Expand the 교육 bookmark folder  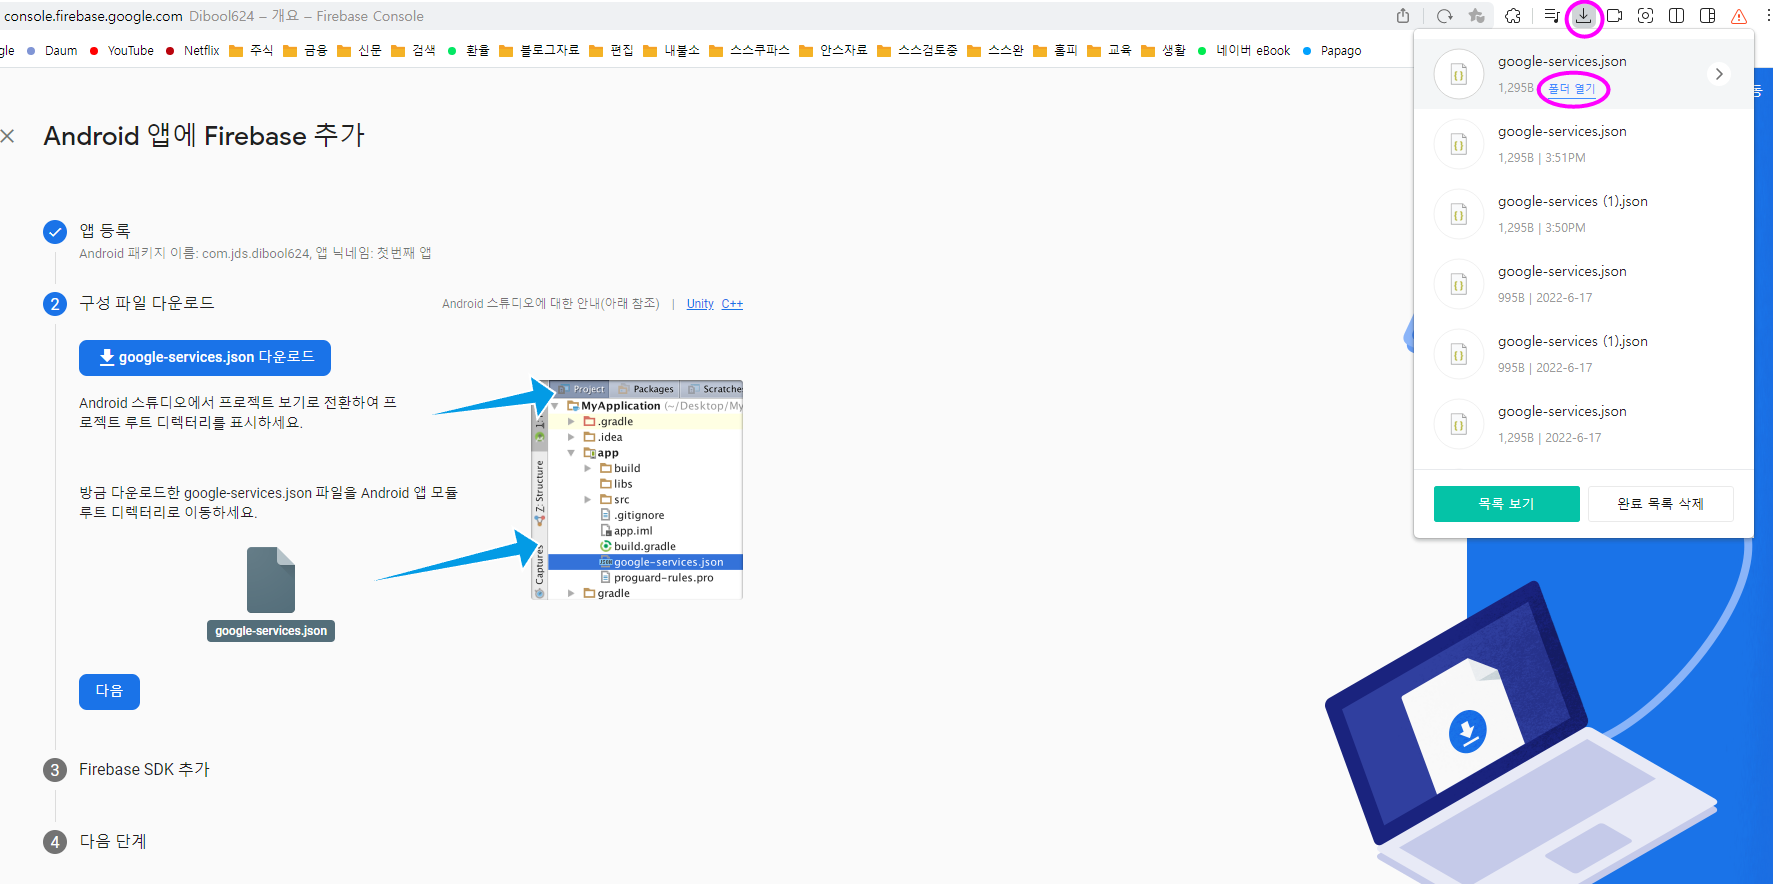coord(1109,51)
